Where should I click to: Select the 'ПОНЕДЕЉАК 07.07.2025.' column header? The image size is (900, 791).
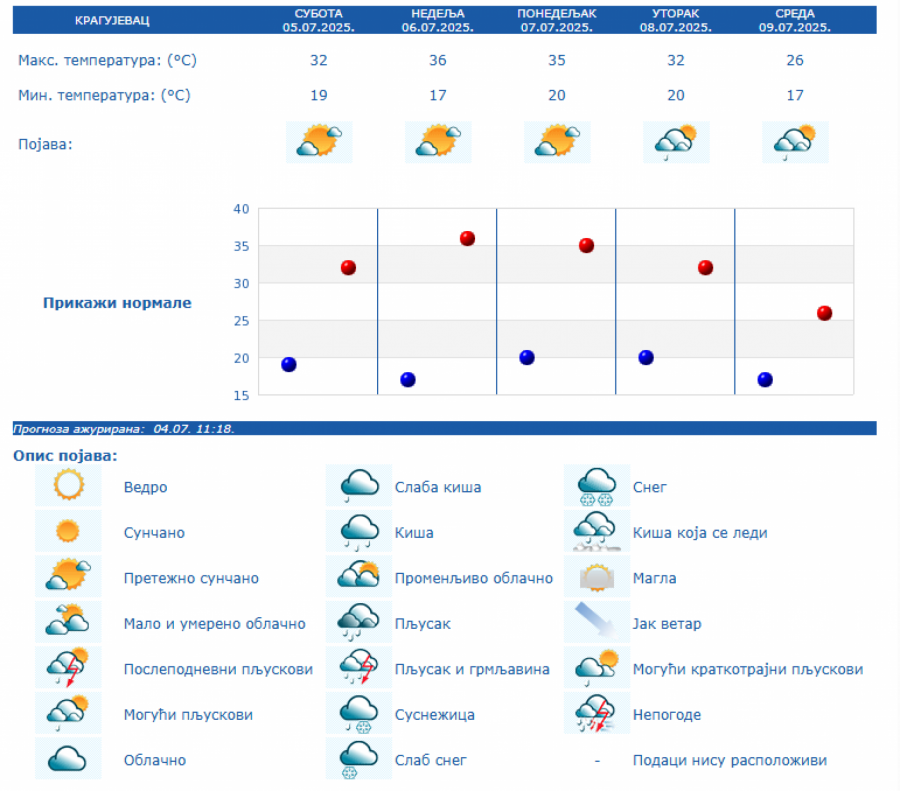pos(557,20)
